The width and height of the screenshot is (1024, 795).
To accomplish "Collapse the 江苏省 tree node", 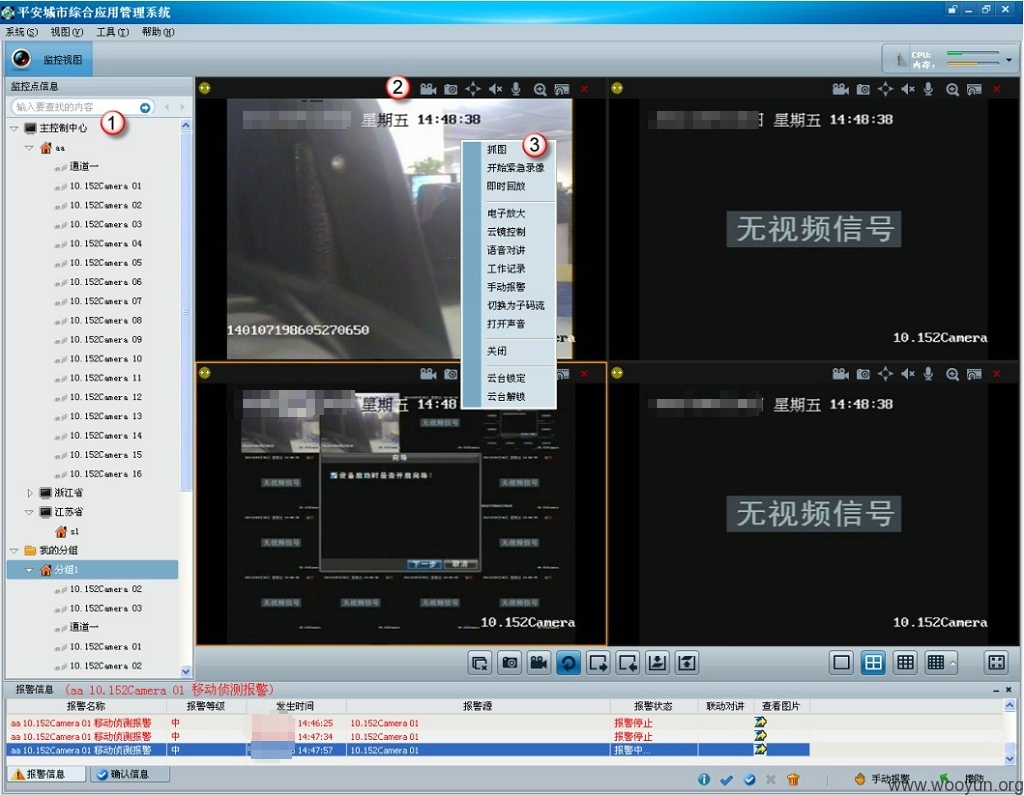I will [x=29, y=512].
